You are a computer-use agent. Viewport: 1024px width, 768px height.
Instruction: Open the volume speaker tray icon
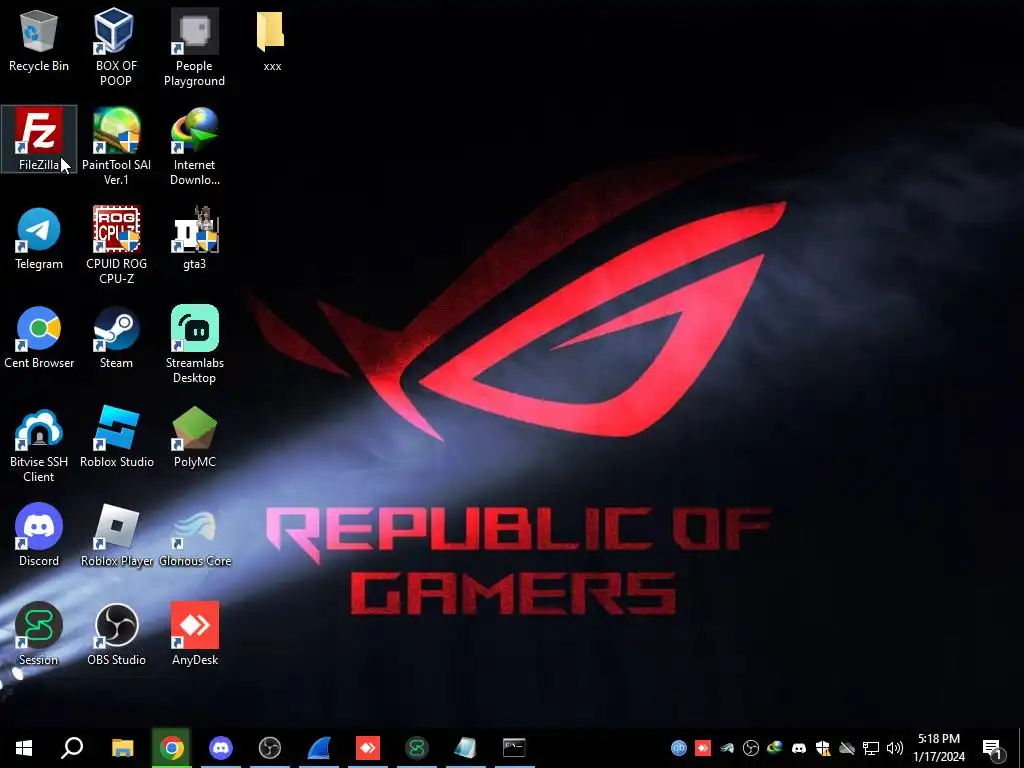895,748
